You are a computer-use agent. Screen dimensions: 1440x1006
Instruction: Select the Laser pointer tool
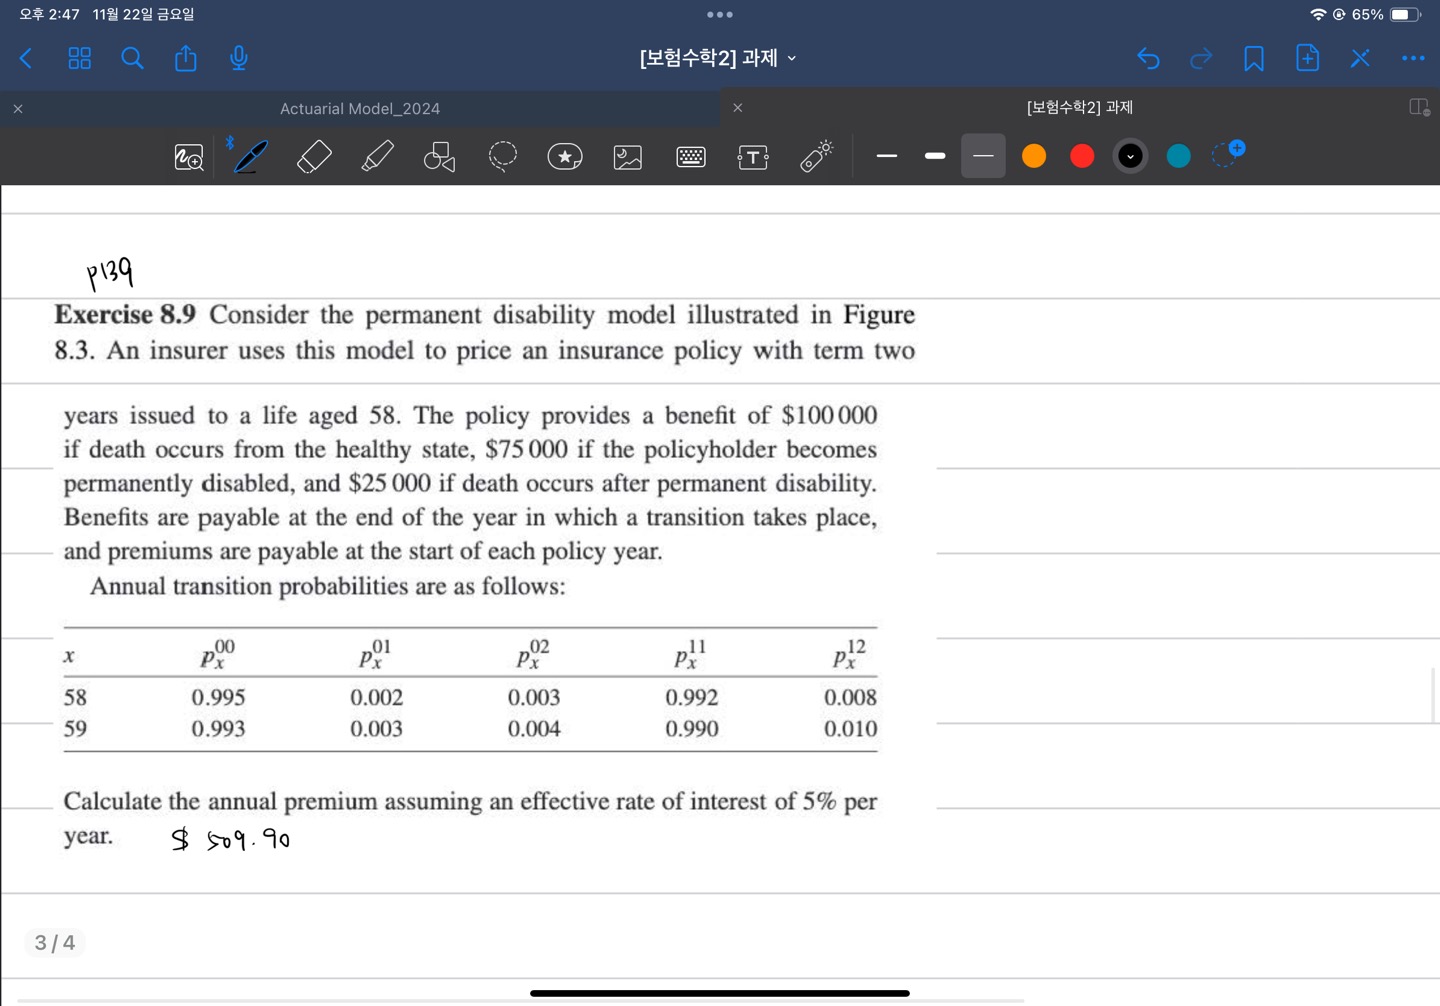816,157
